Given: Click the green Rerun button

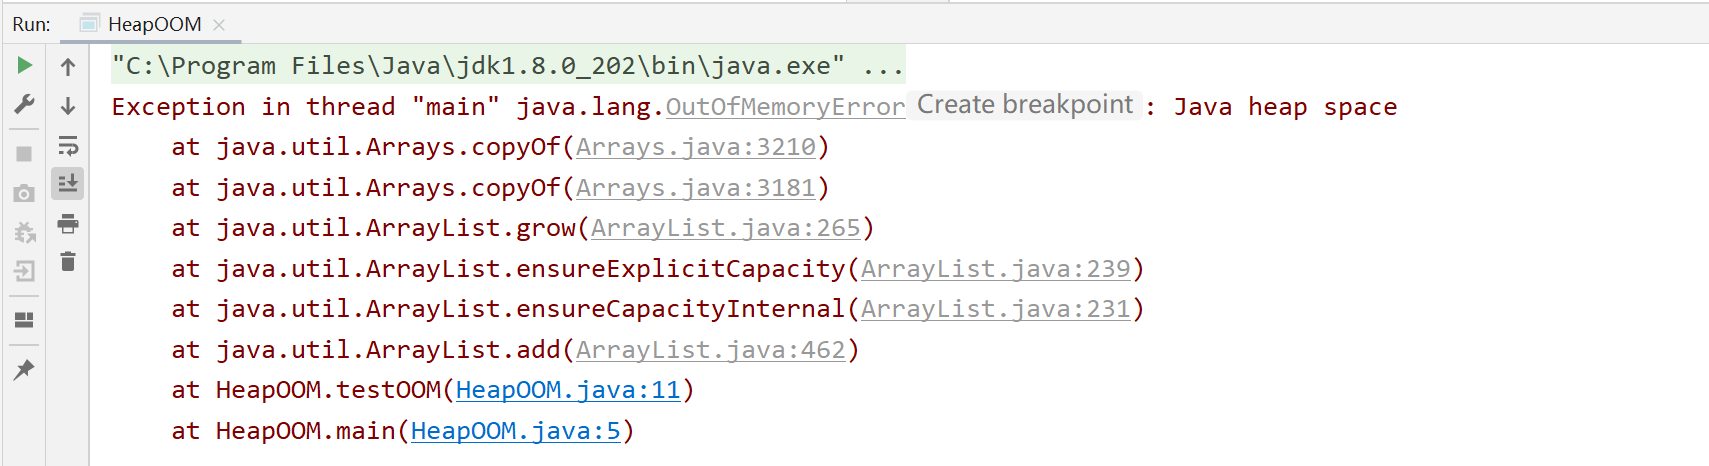Looking at the screenshot, I should pyautogui.click(x=25, y=66).
